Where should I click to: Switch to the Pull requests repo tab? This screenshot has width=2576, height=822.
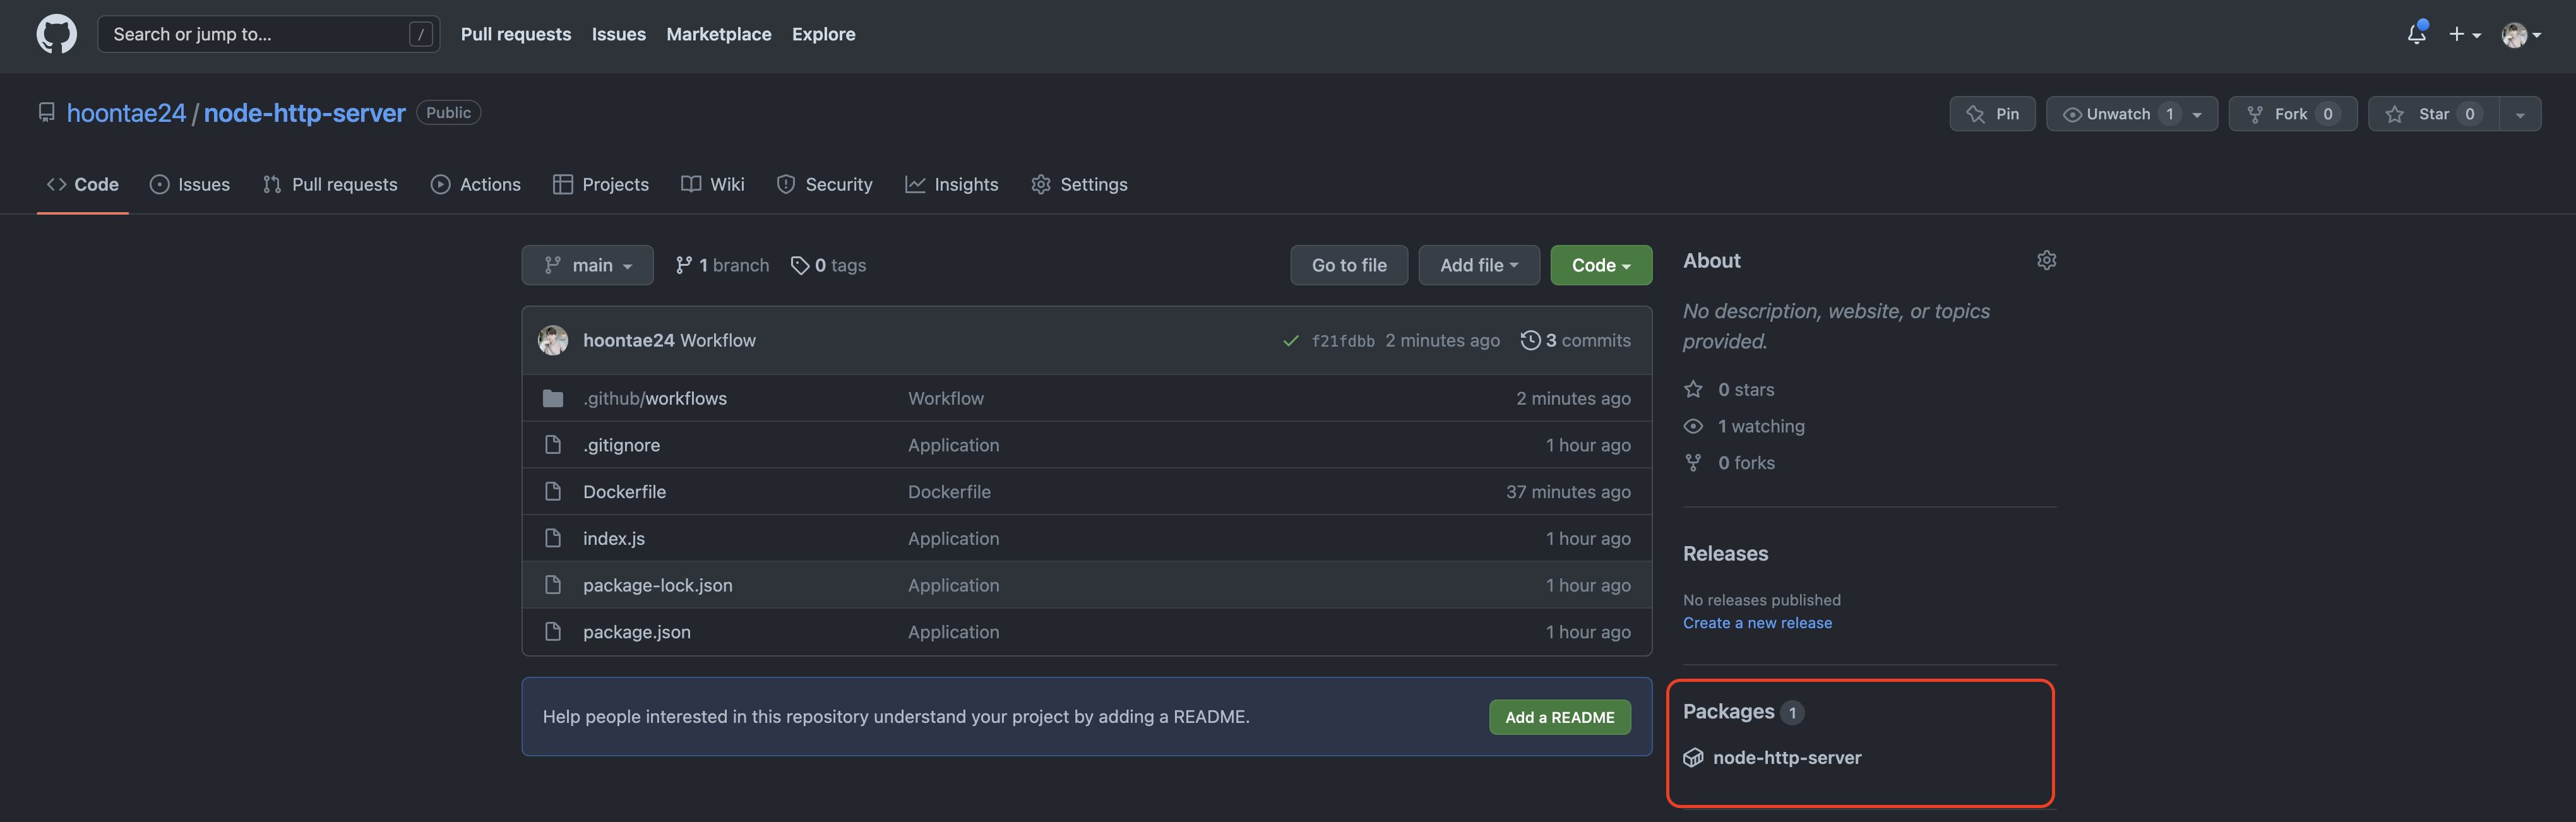(330, 184)
